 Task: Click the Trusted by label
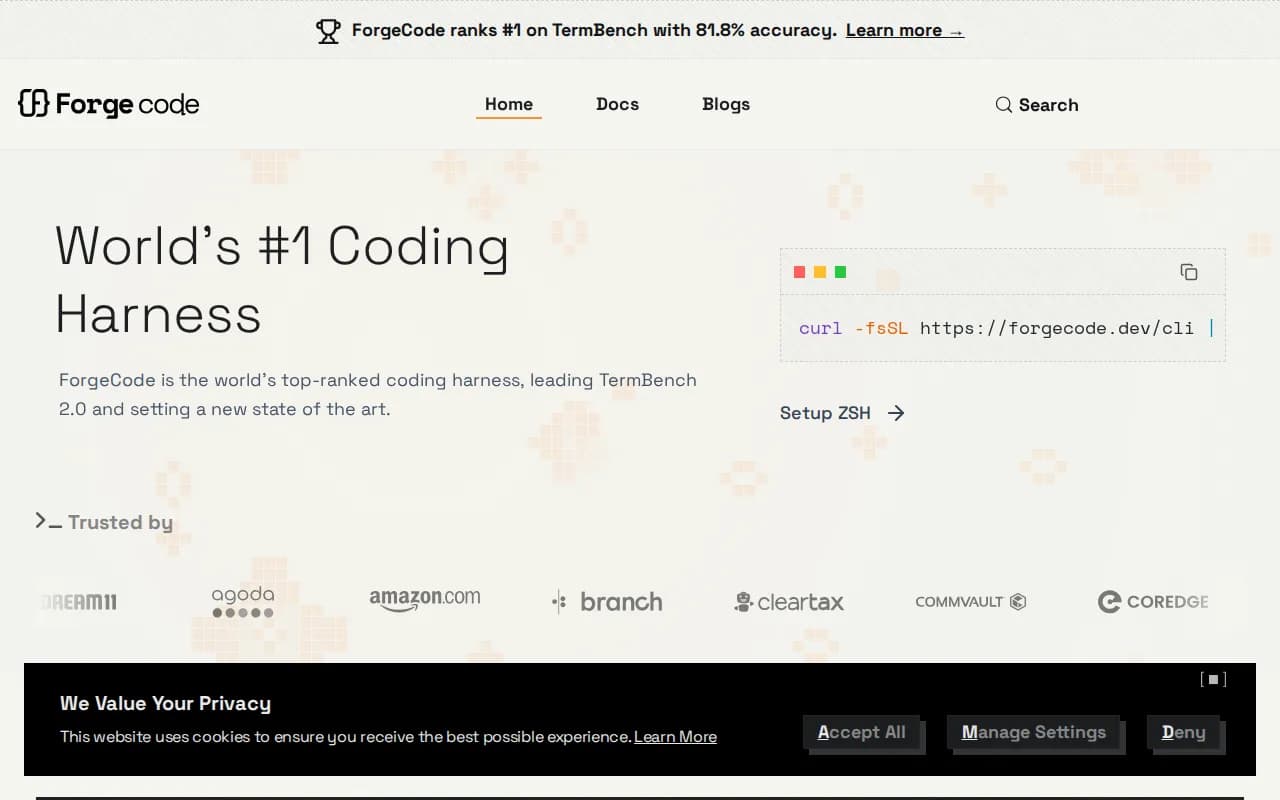[x=120, y=522]
